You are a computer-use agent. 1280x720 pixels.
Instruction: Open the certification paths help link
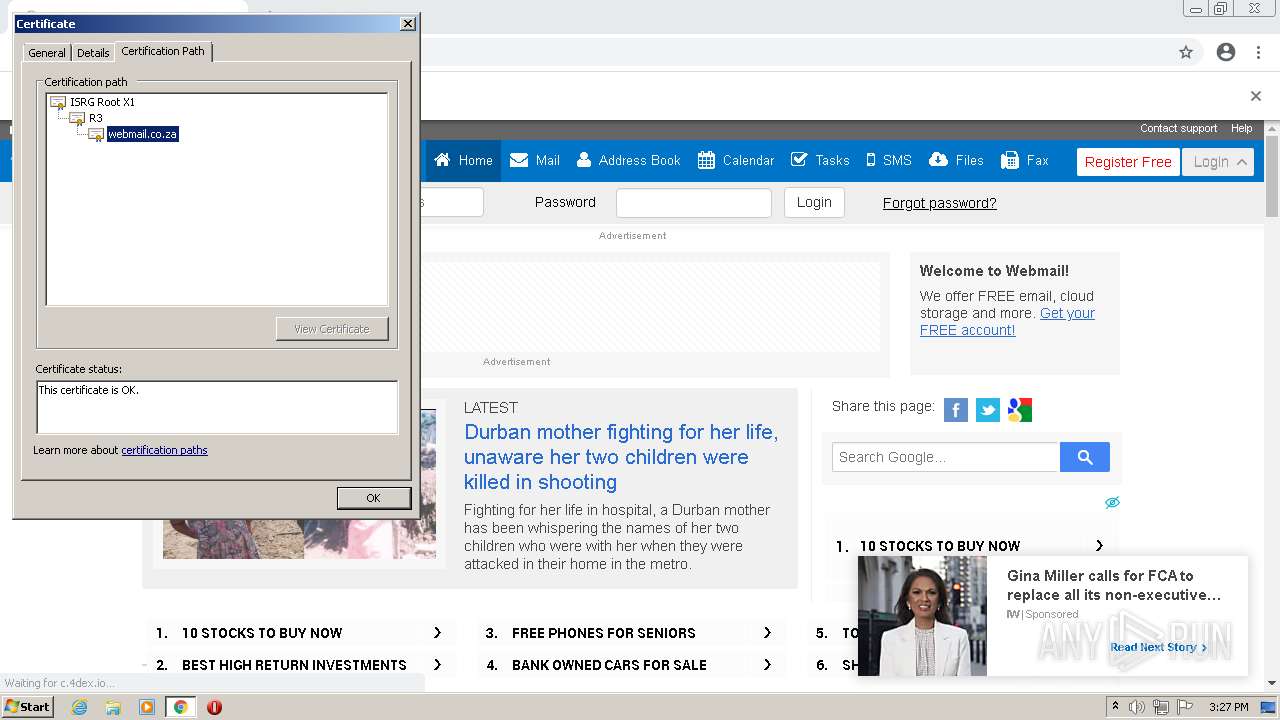164,450
